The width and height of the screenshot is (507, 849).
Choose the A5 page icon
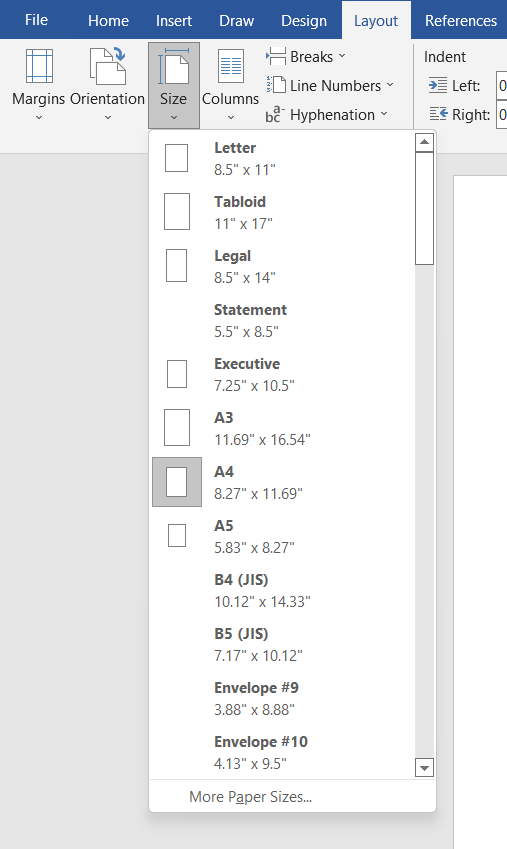[177, 535]
